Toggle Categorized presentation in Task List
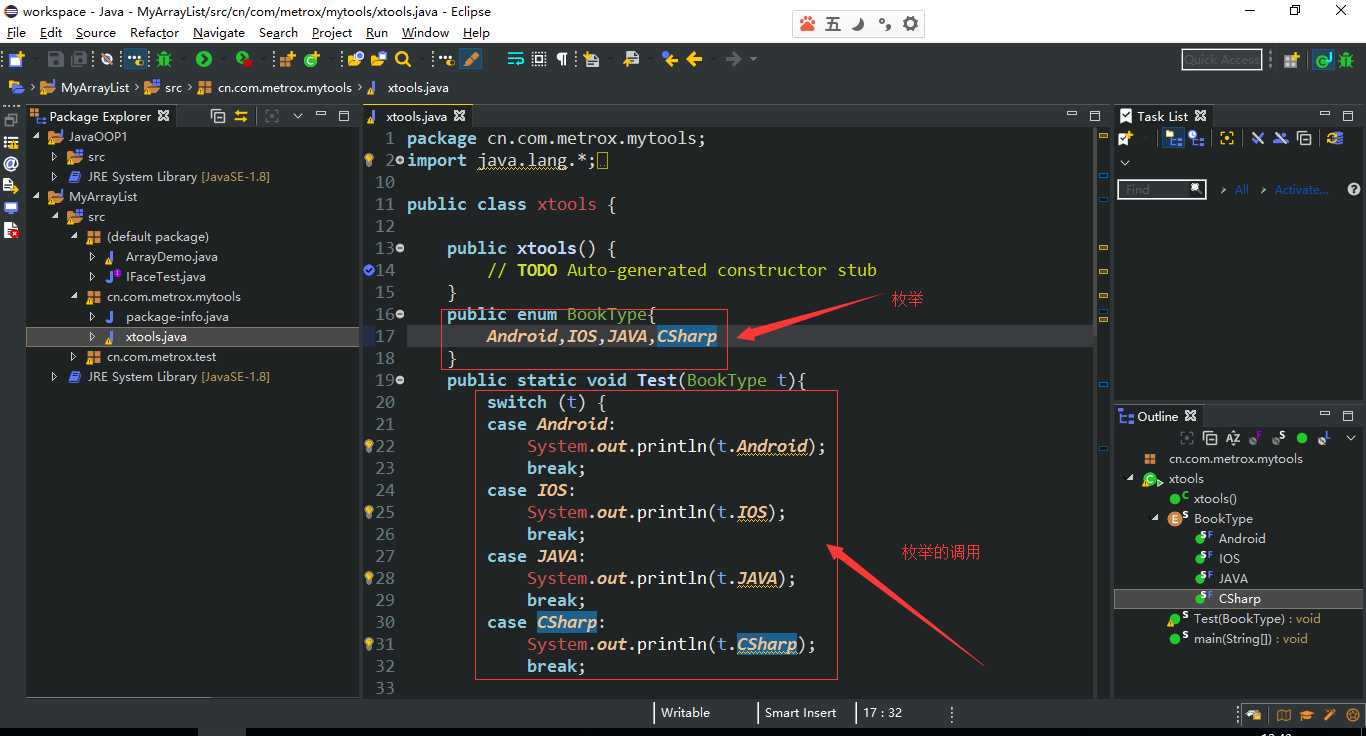This screenshot has width=1366, height=736. [x=1173, y=138]
